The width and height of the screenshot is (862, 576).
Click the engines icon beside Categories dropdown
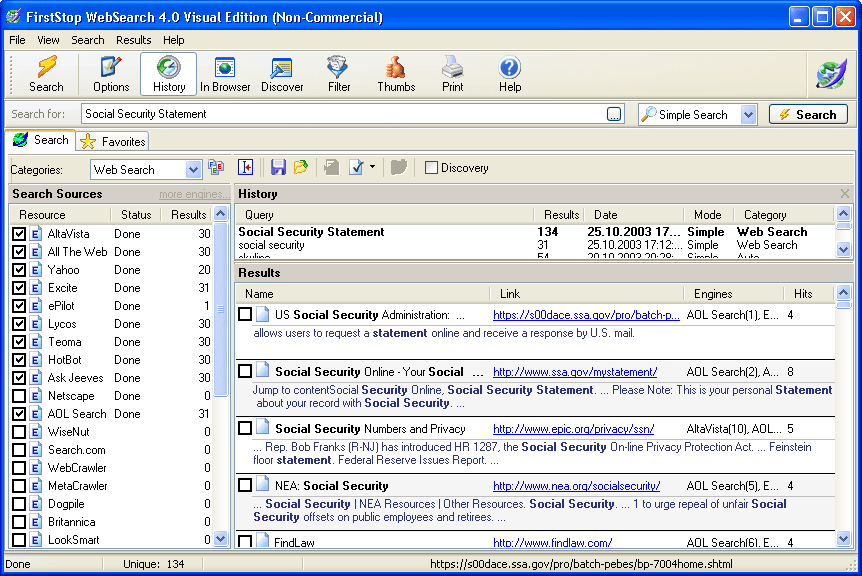coord(216,168)
